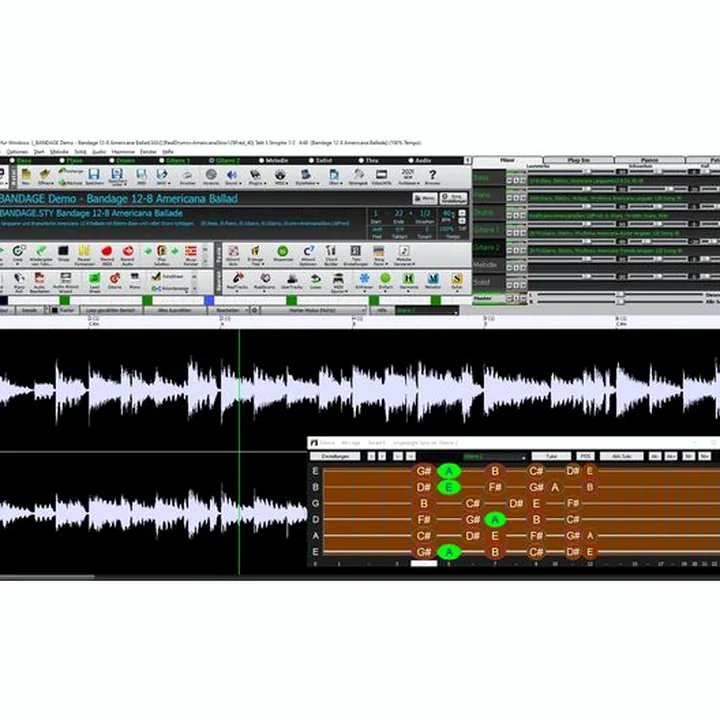
Task: Click the Loops icon
Action: click(x=315, y=281)
